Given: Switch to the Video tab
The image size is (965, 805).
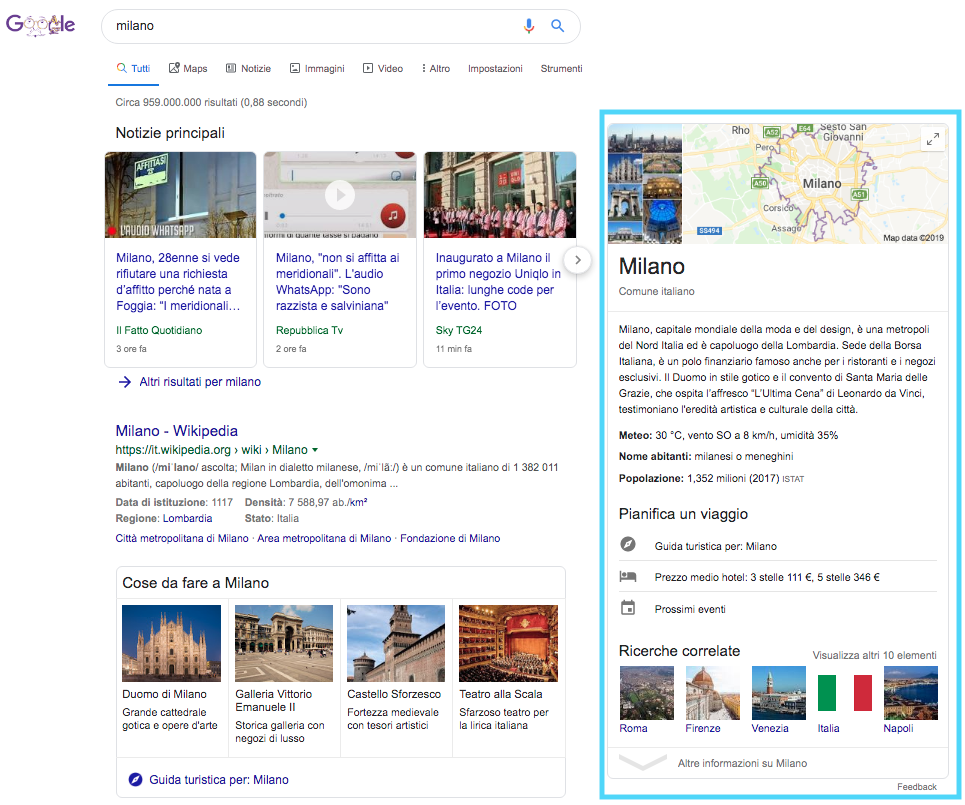Looking at the screenshot, I should (x=383, y=68).
